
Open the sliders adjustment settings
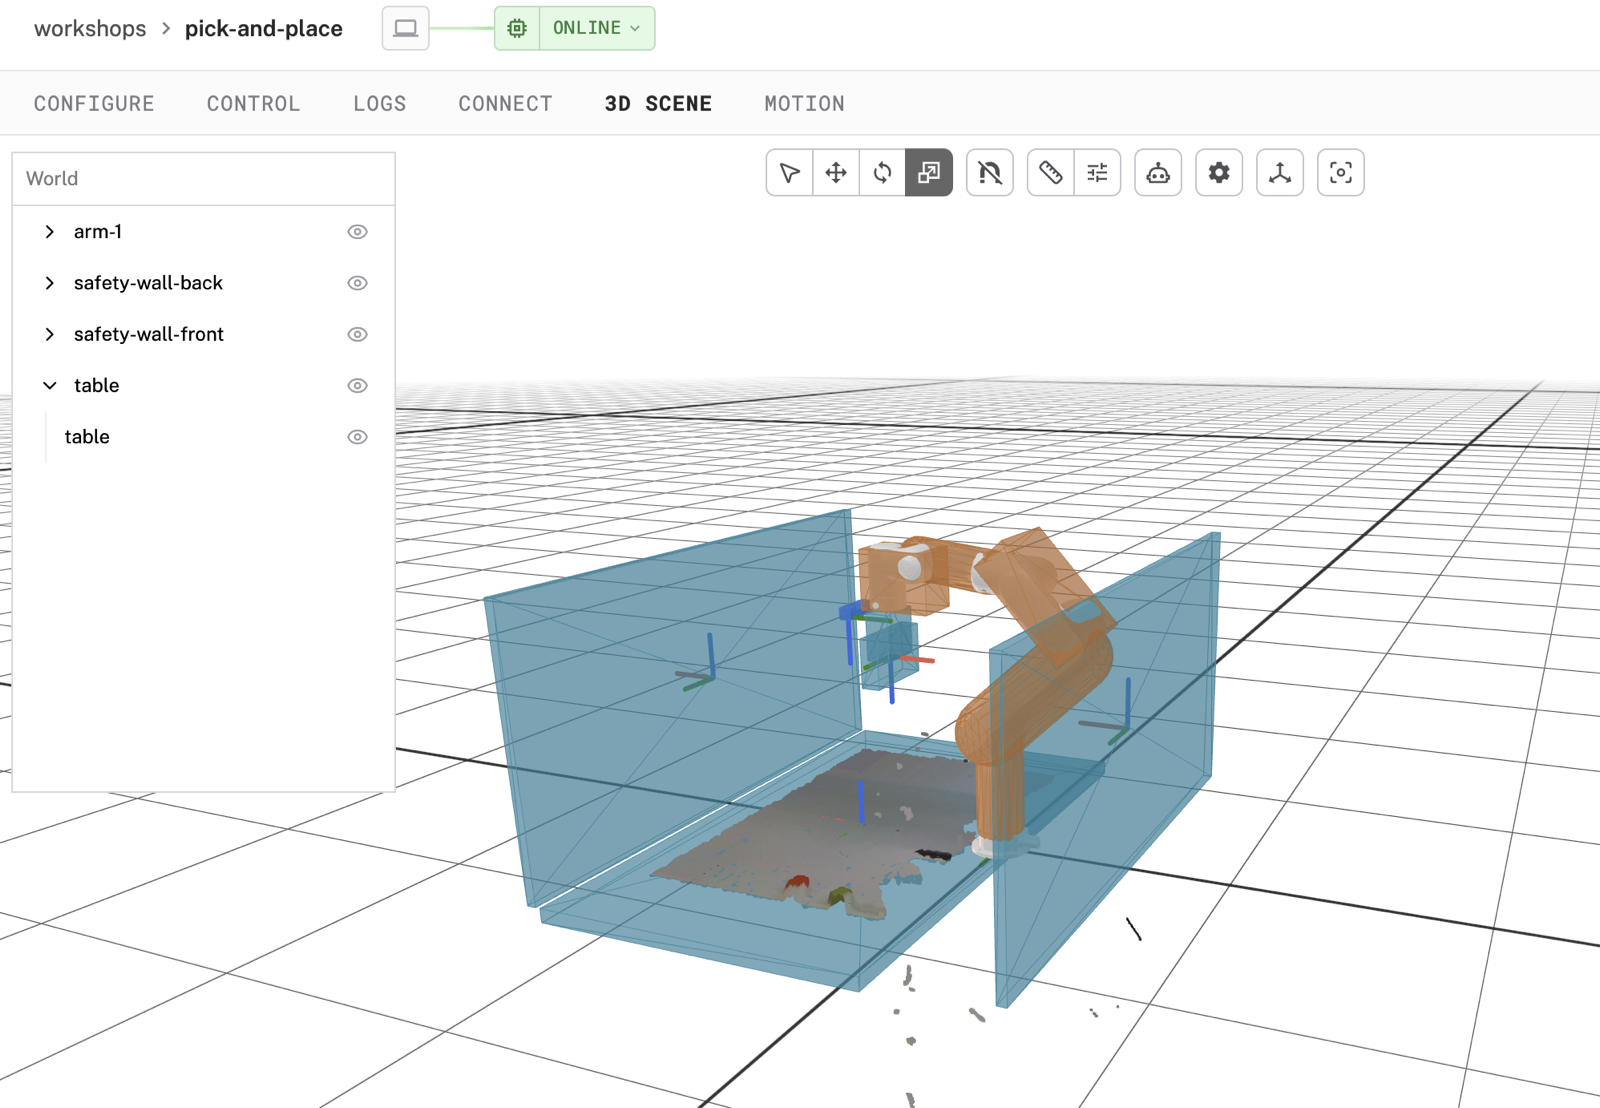pyautogui.click(x=1097, y=173)
